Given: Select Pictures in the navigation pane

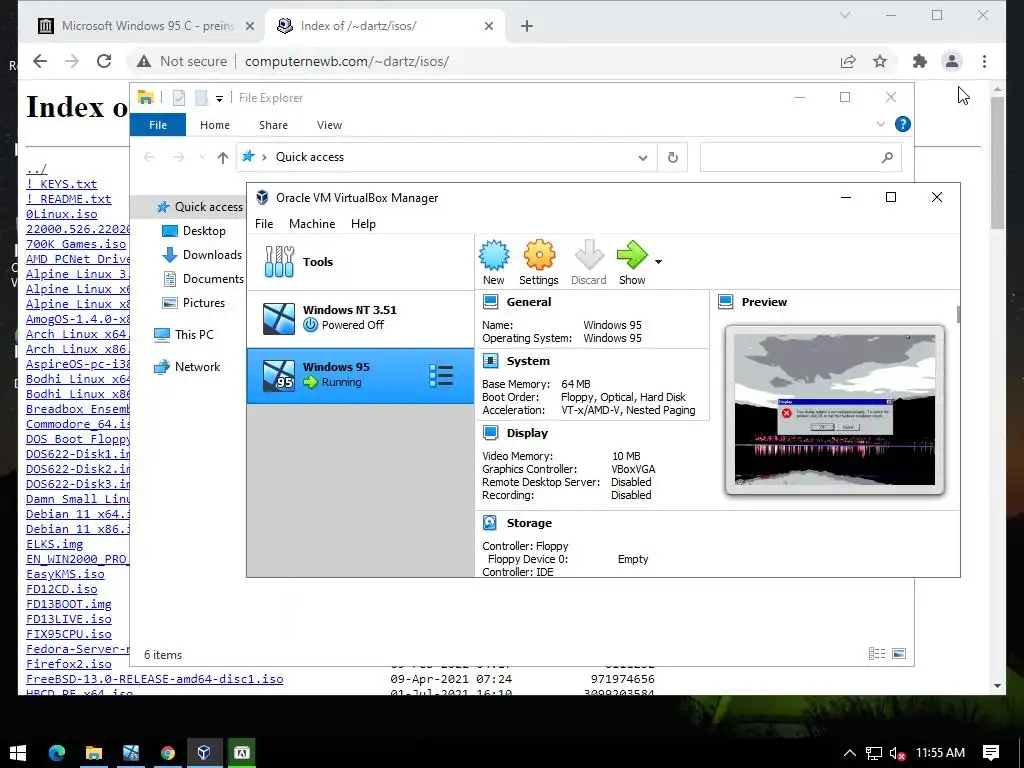Looking at the screenshot, I should coord(193,303).
